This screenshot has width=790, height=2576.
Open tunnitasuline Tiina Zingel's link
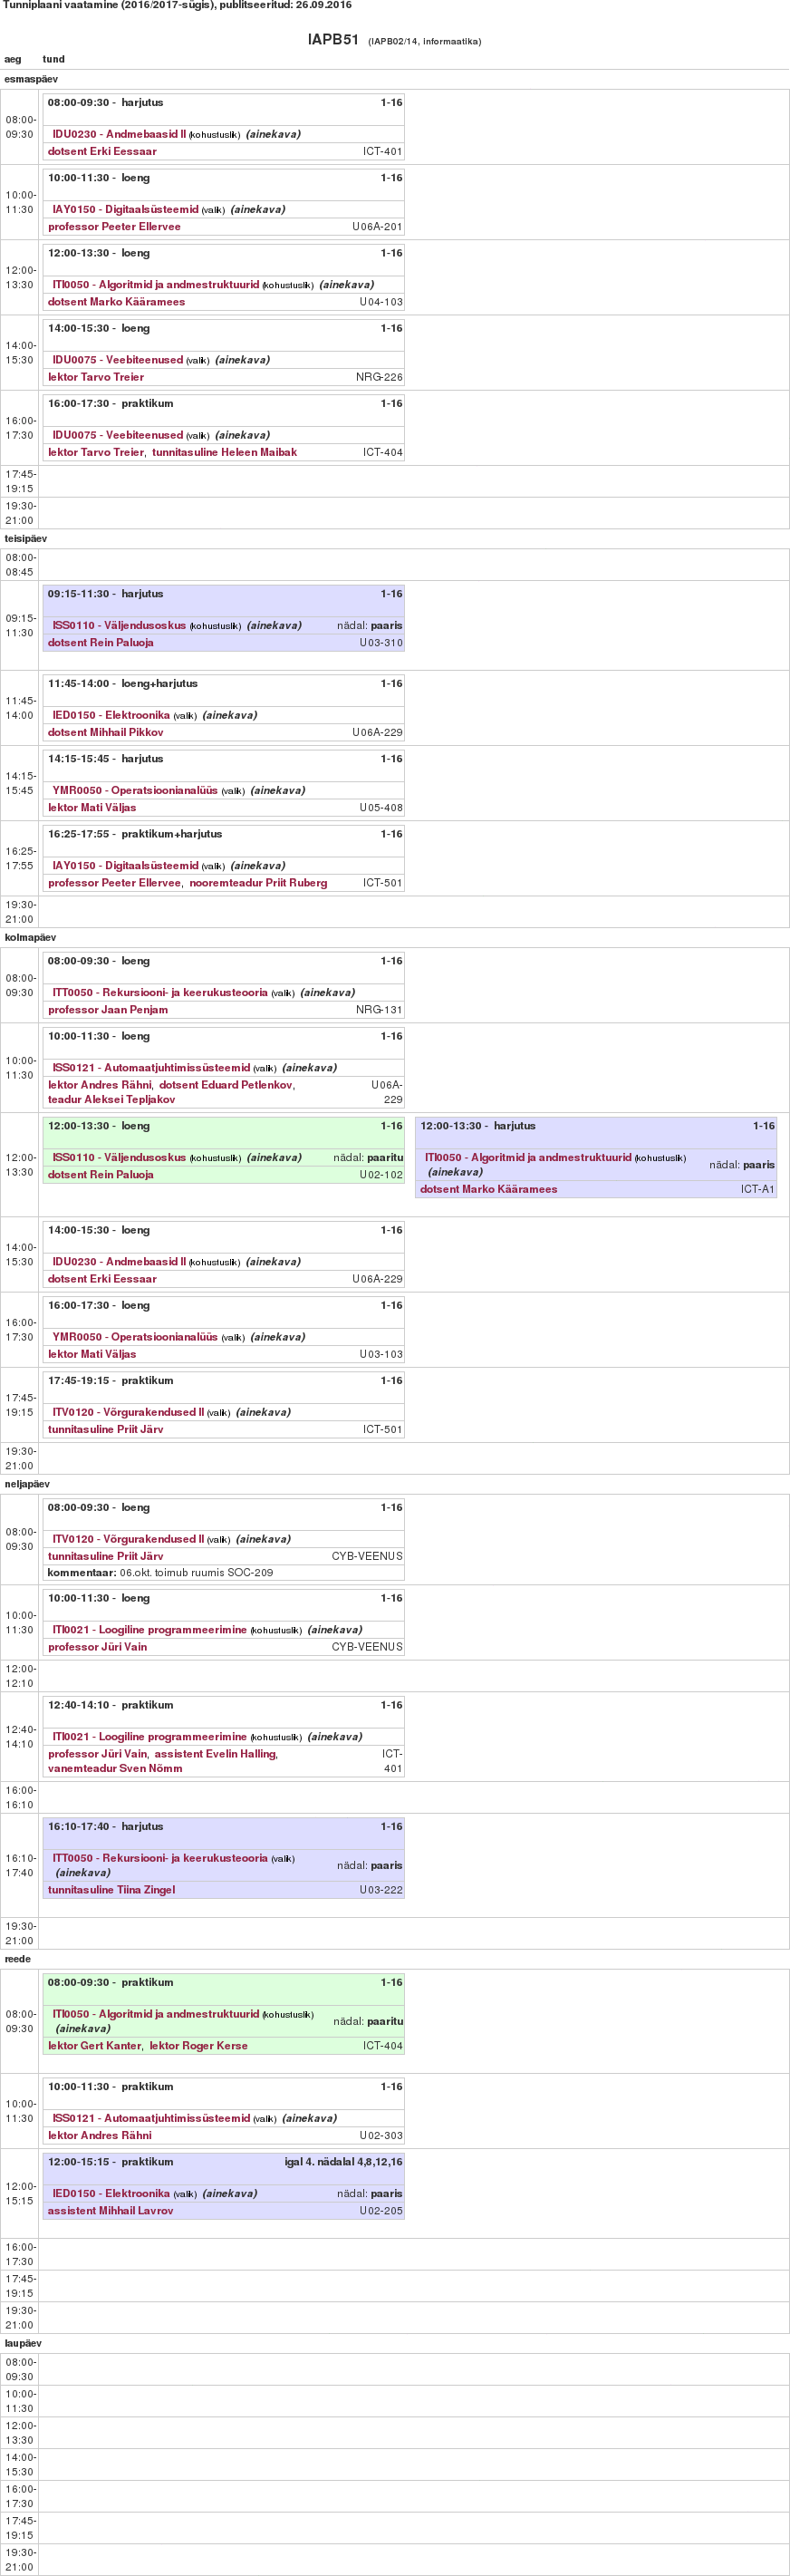111,1890
